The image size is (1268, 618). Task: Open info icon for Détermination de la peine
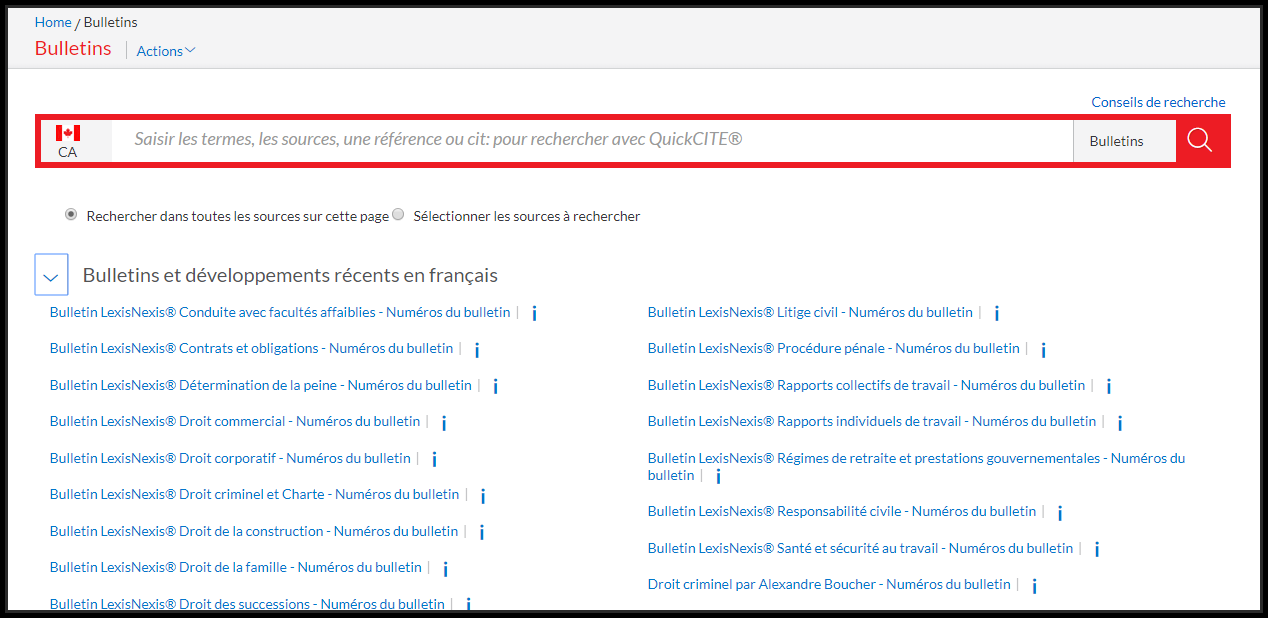[x=496, y=386]
